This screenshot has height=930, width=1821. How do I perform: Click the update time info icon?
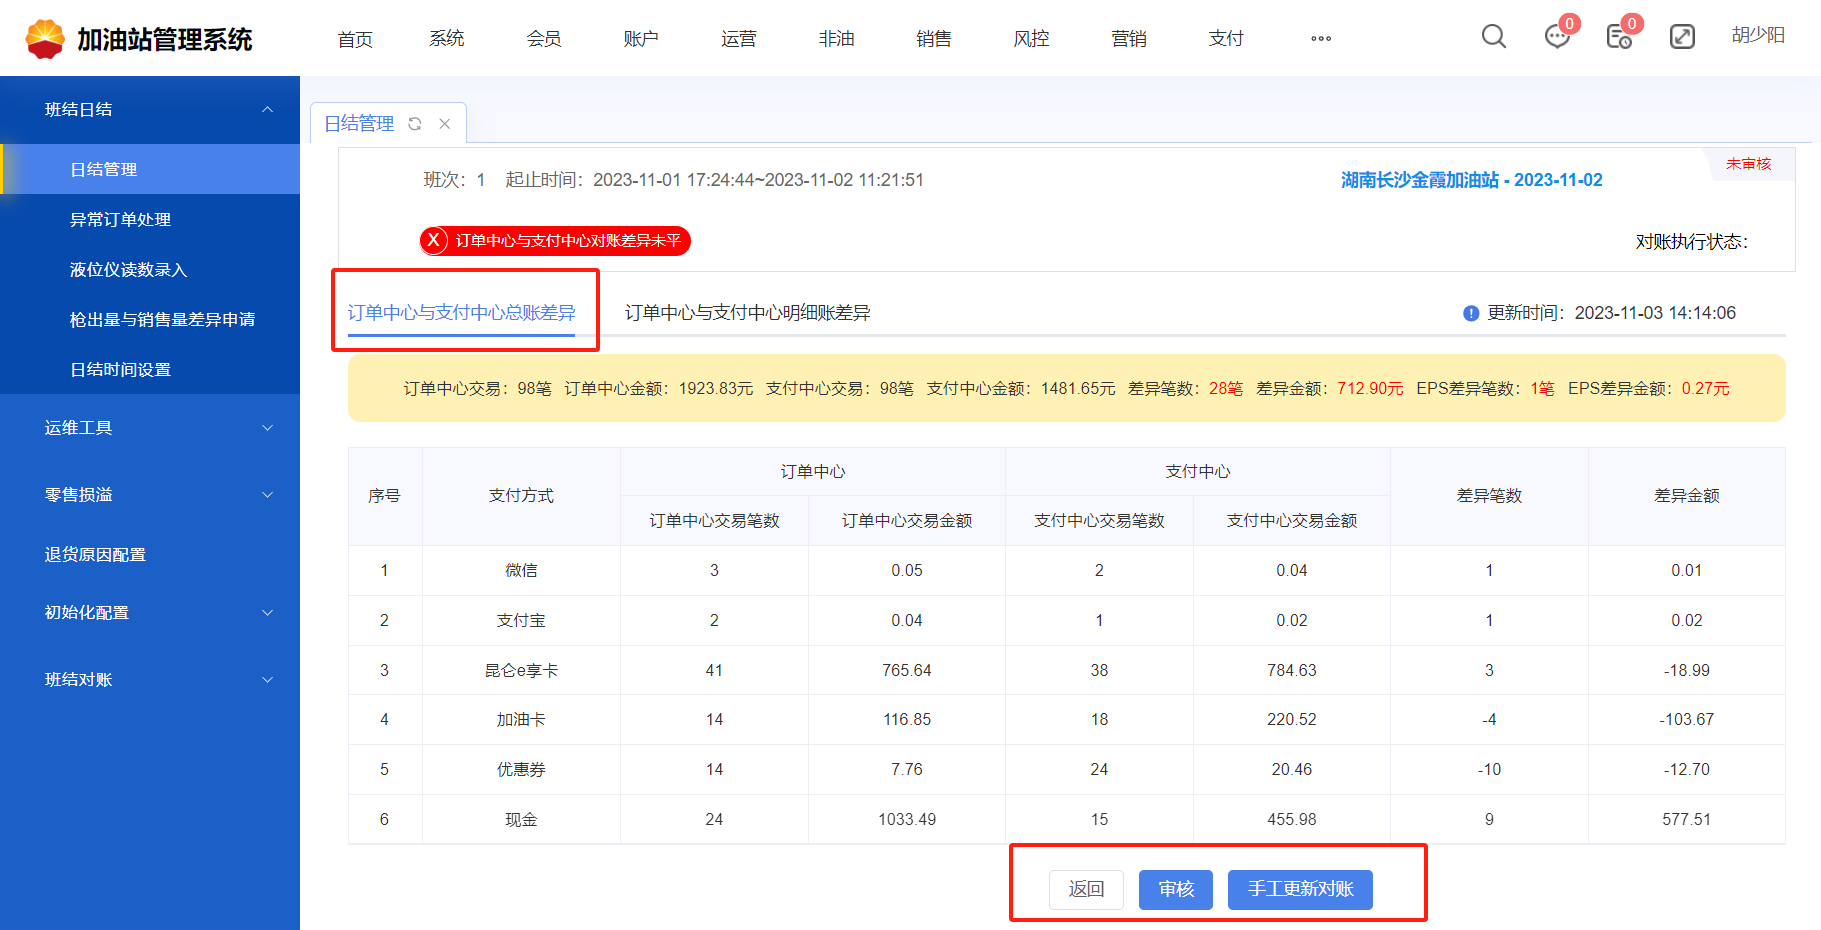pos(1471,313)
